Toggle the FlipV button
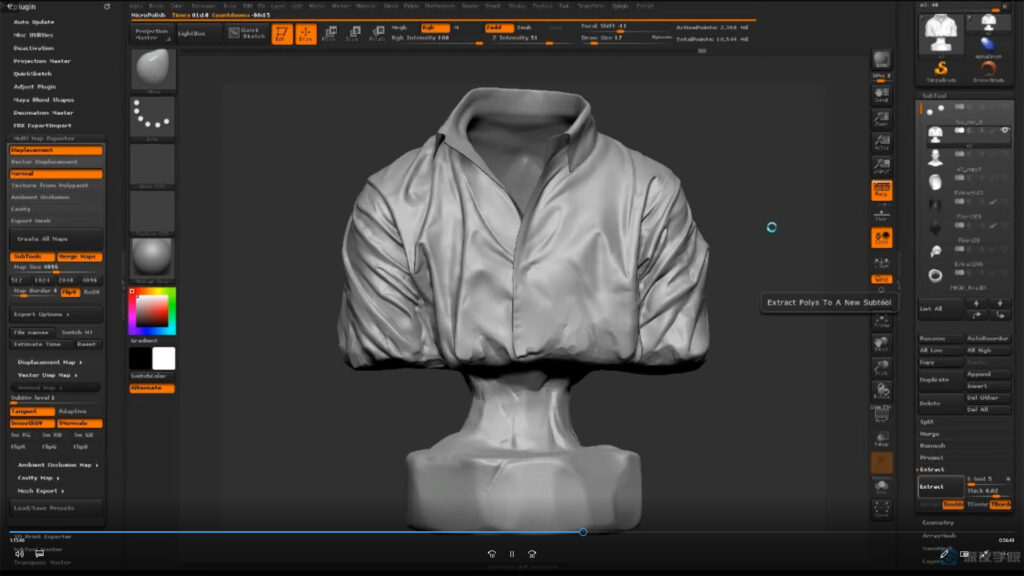Screen dimensions: 1024x576 (70, 292)
